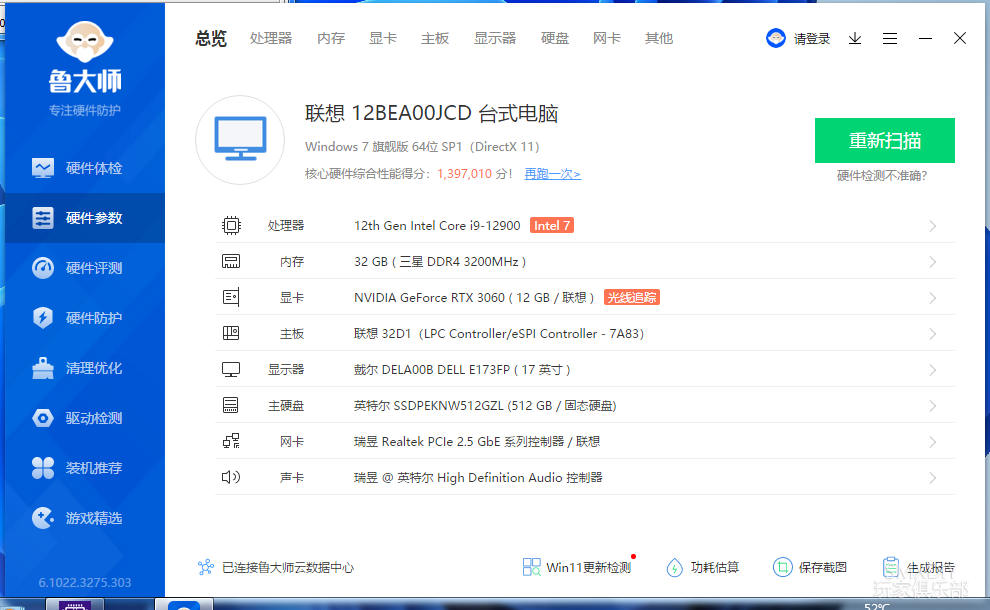Click the download arrow icon

pyautogui.click(x=855, y=39)
